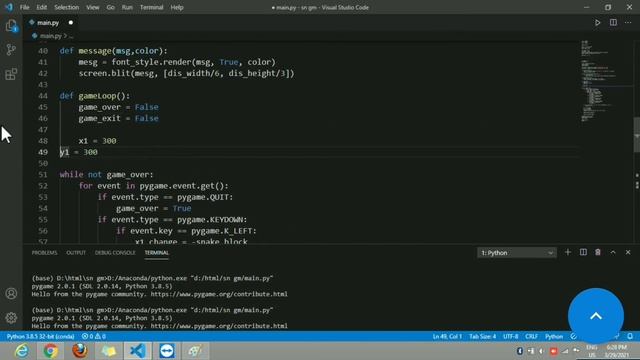The width and height of the screenshot is (640, 360).
Task: Launch Internet Explorer from taskbar
Action: (21, 351)
